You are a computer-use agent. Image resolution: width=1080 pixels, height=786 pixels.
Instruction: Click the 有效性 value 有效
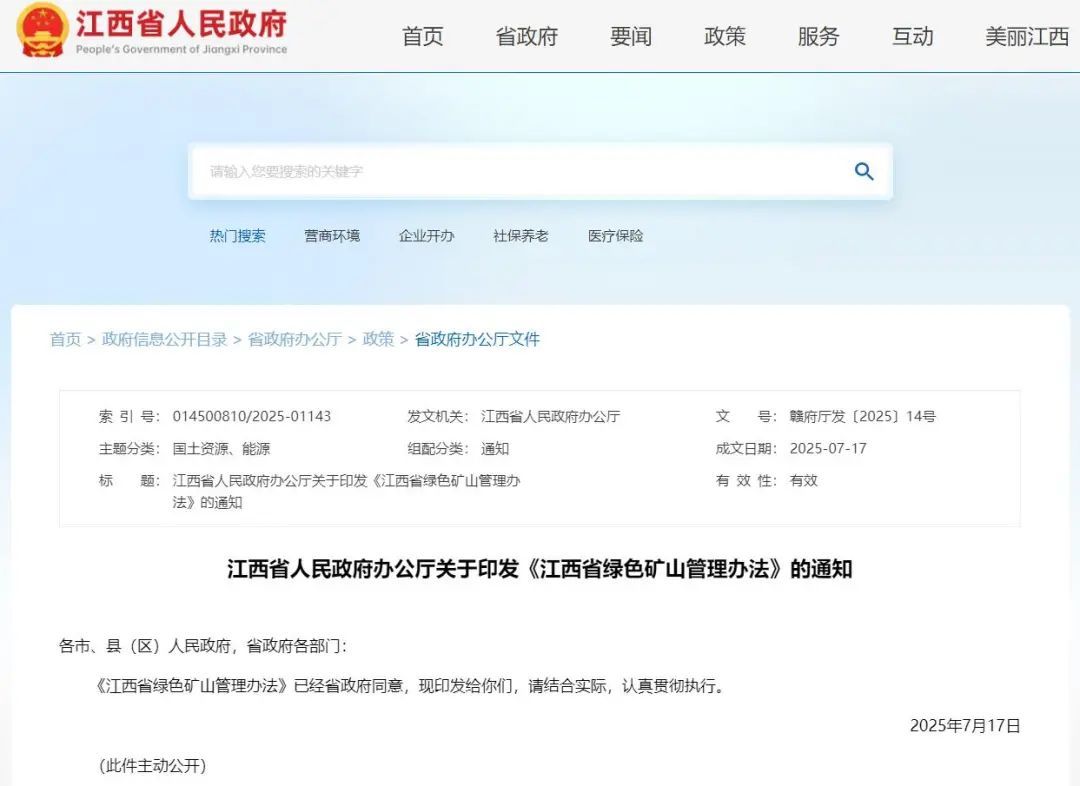803,481
